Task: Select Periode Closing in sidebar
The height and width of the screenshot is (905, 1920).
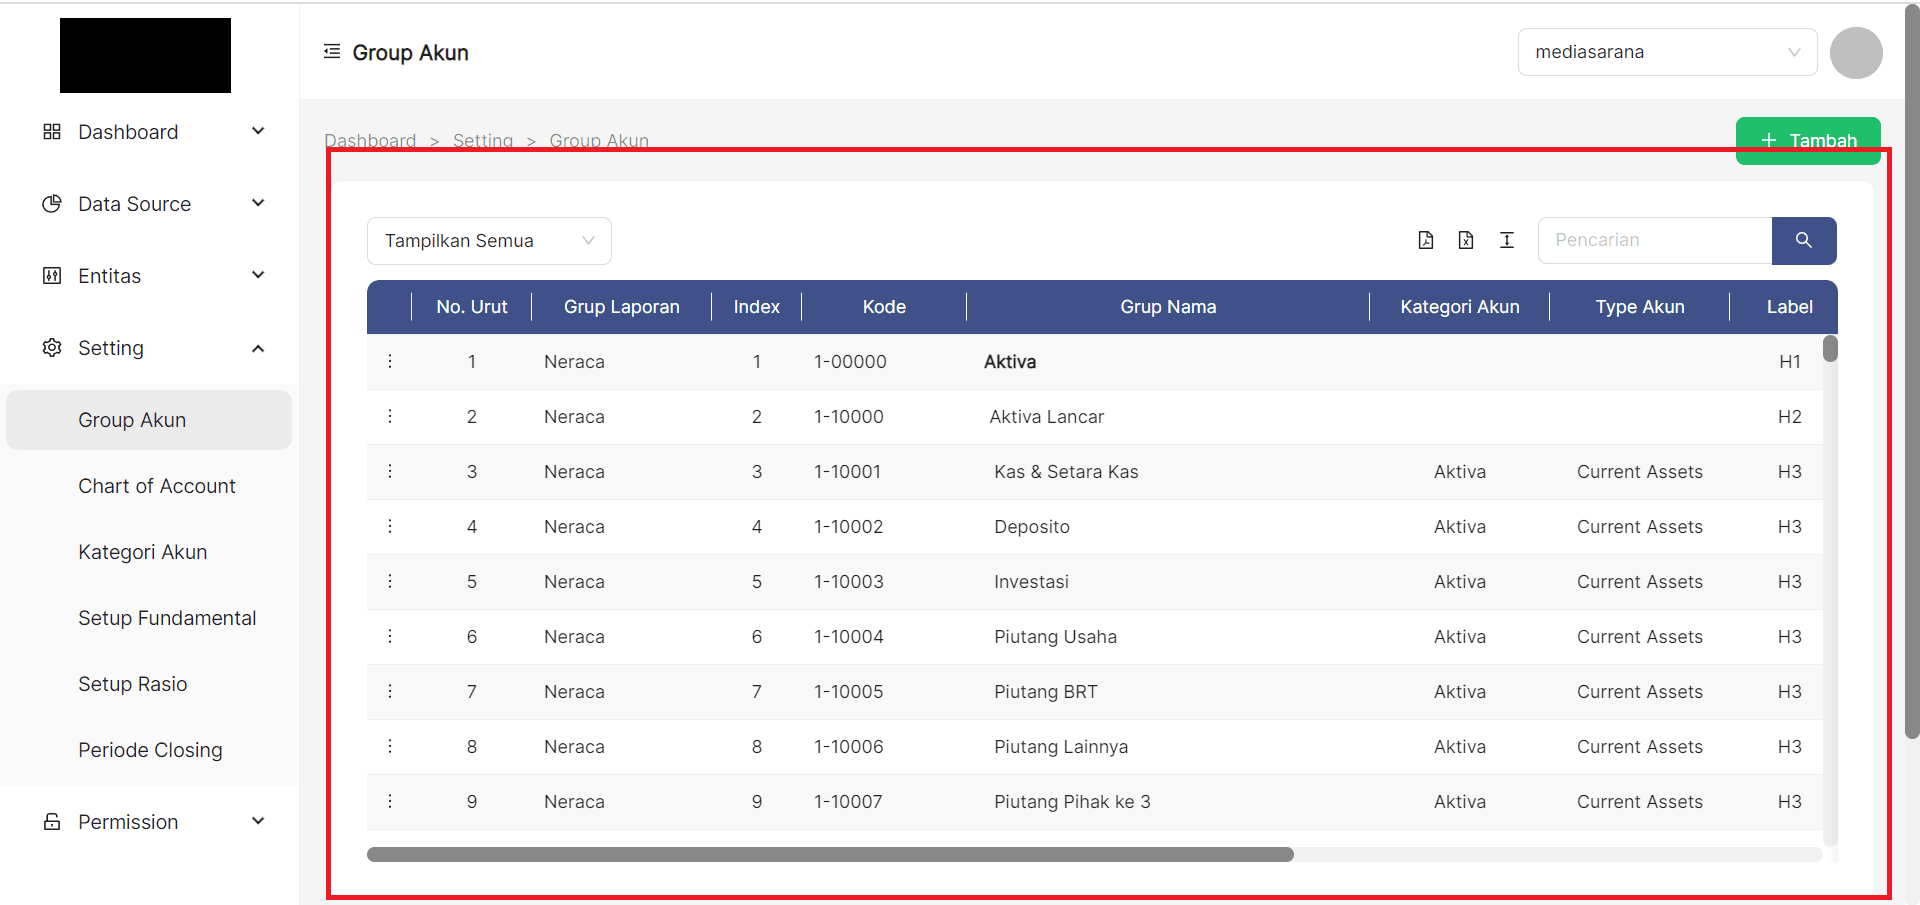Action: [x=150, y=750]
